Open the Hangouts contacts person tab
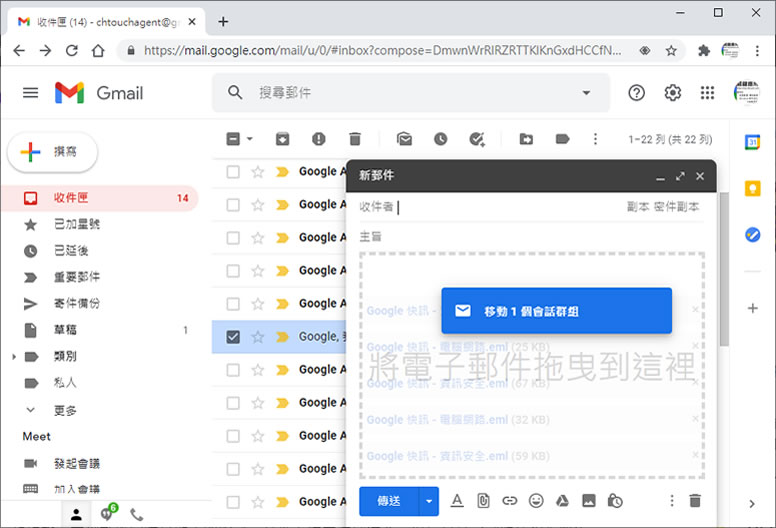This screenshot has width=776, height=528. point(76,515)
